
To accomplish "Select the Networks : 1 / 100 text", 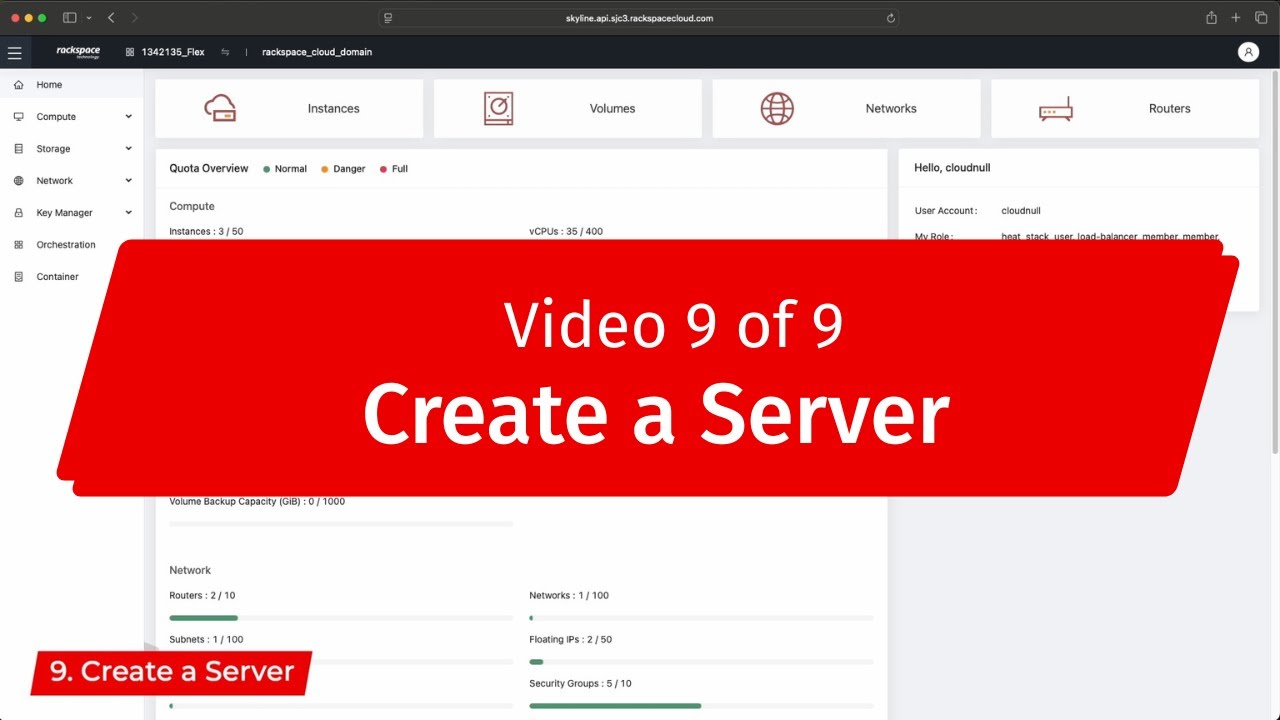I will pyautogui.click(x=569, y=595).
